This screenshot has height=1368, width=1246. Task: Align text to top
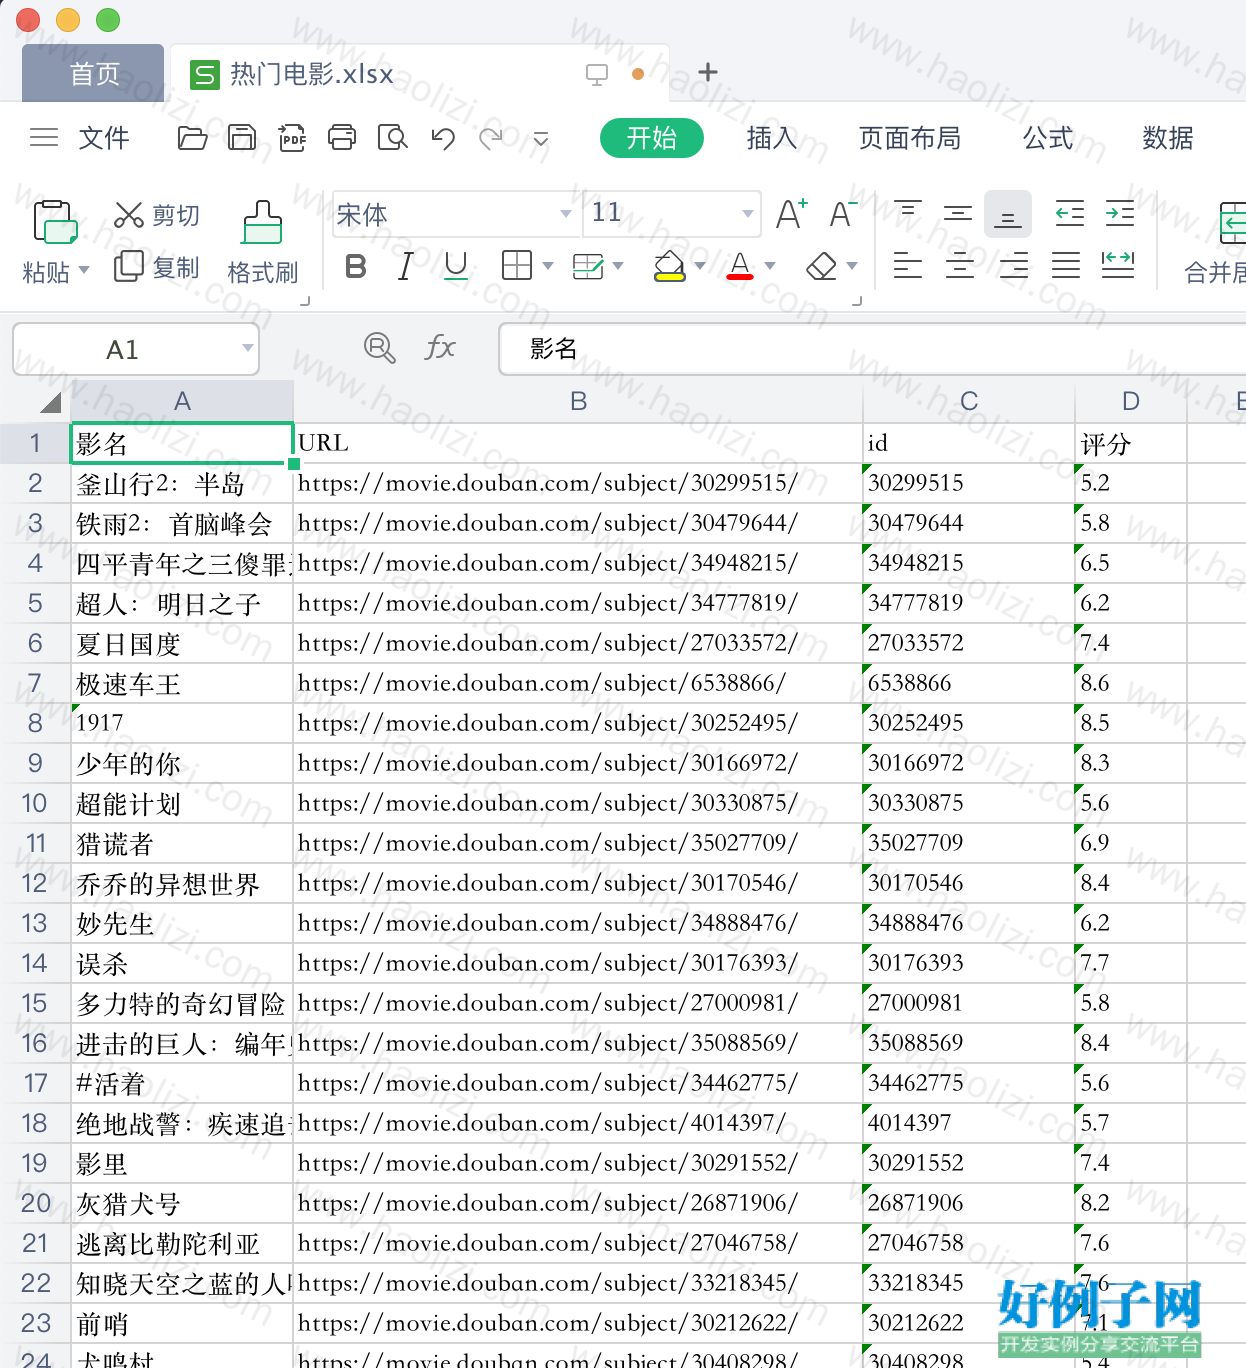tap(908, 213)
